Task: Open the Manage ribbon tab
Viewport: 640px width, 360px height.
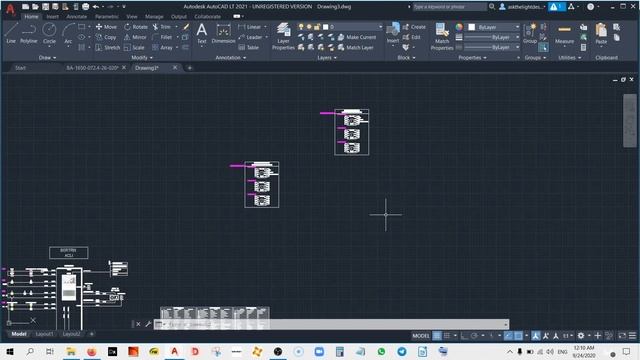Action: [x=154, y=17]
